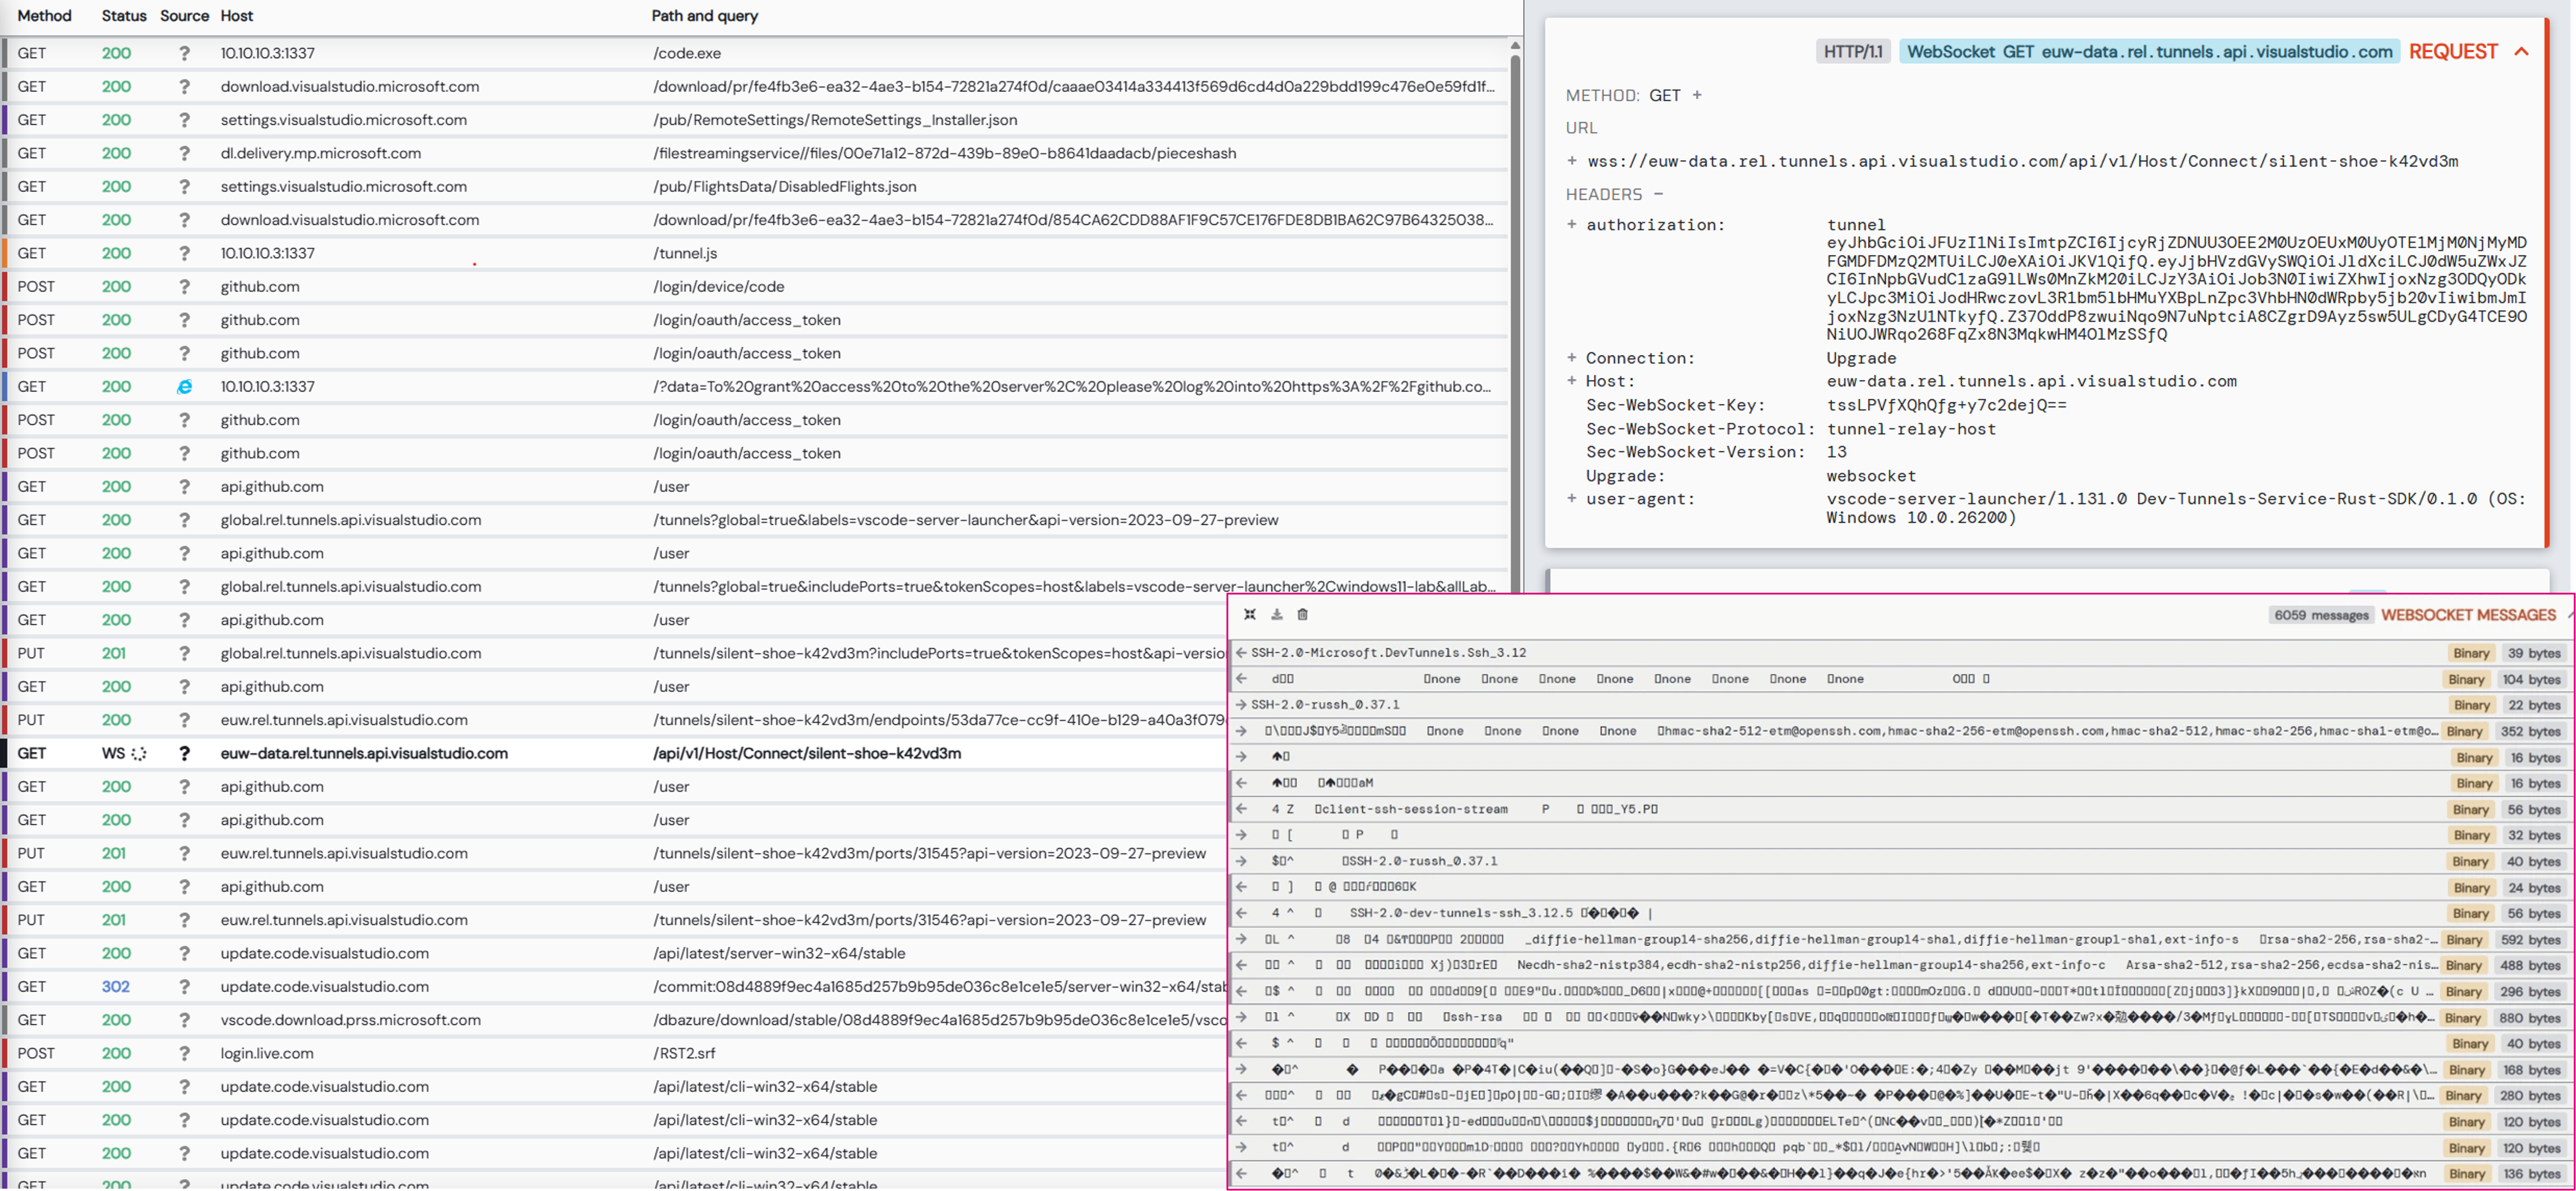The height and width of the screenshot is (1191, 2576).
Task: Expand the user-agent header description
Action: (x=1572, y=499)
